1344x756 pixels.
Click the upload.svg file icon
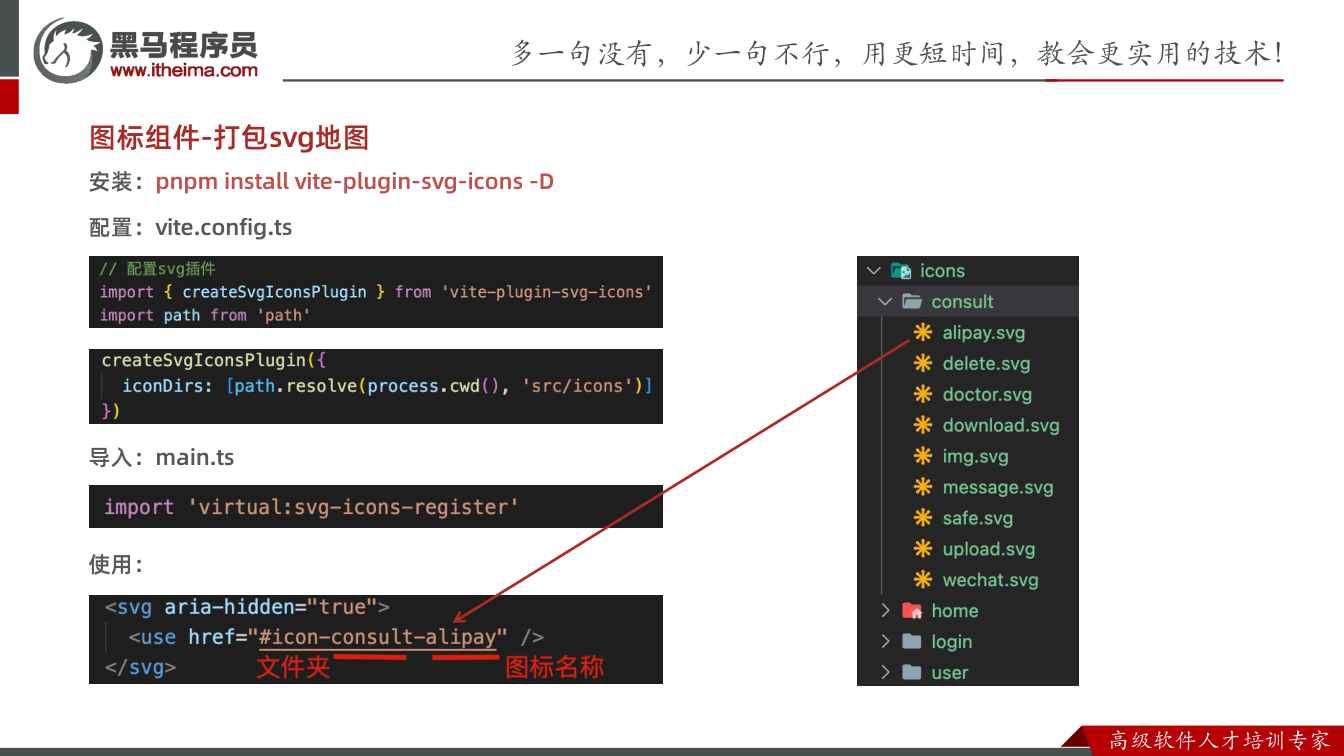point(923,550)
